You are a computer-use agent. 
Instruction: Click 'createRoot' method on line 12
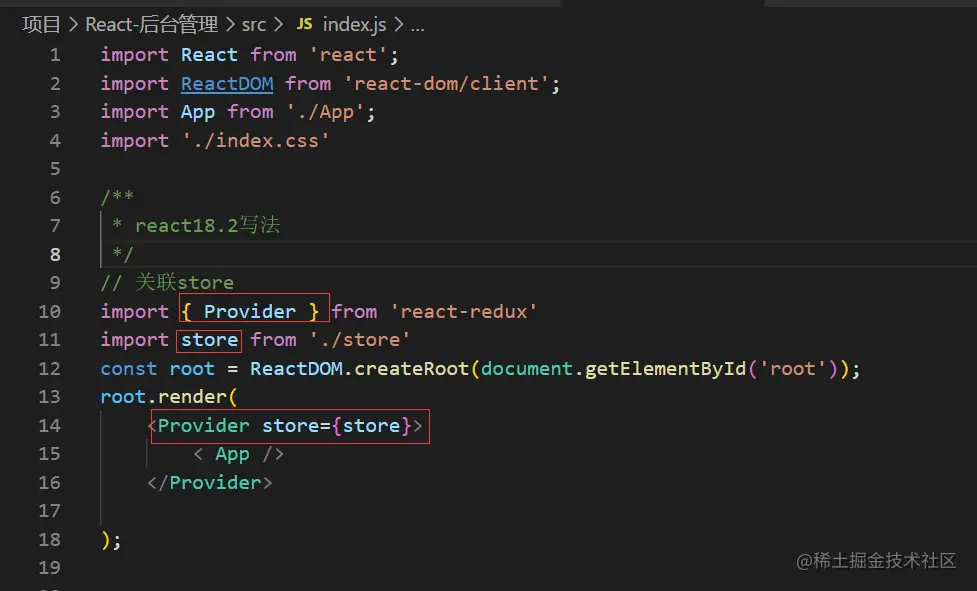411,369
